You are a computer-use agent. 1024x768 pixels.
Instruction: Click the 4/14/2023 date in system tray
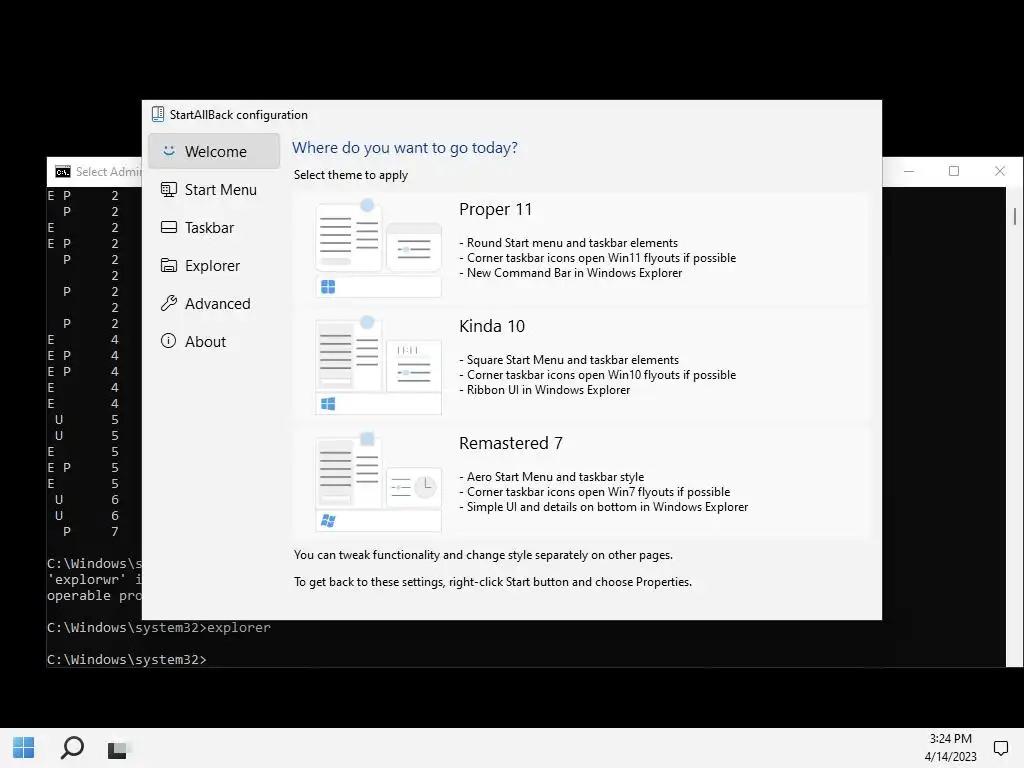click(950, 757)
